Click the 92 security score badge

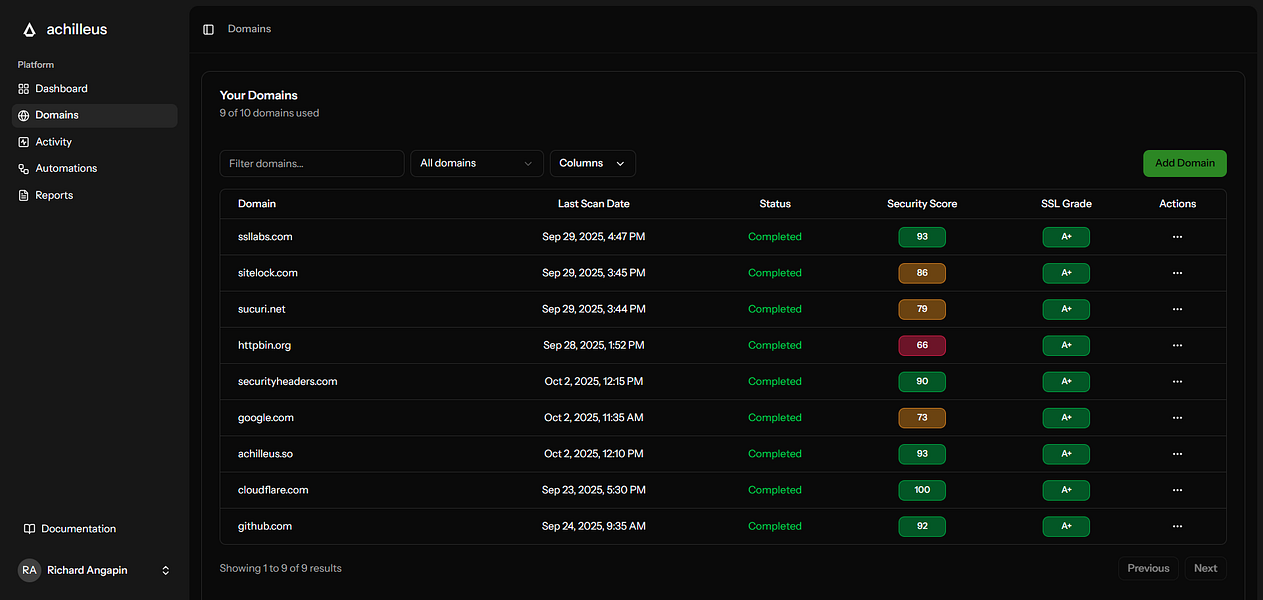coord(922,526)
